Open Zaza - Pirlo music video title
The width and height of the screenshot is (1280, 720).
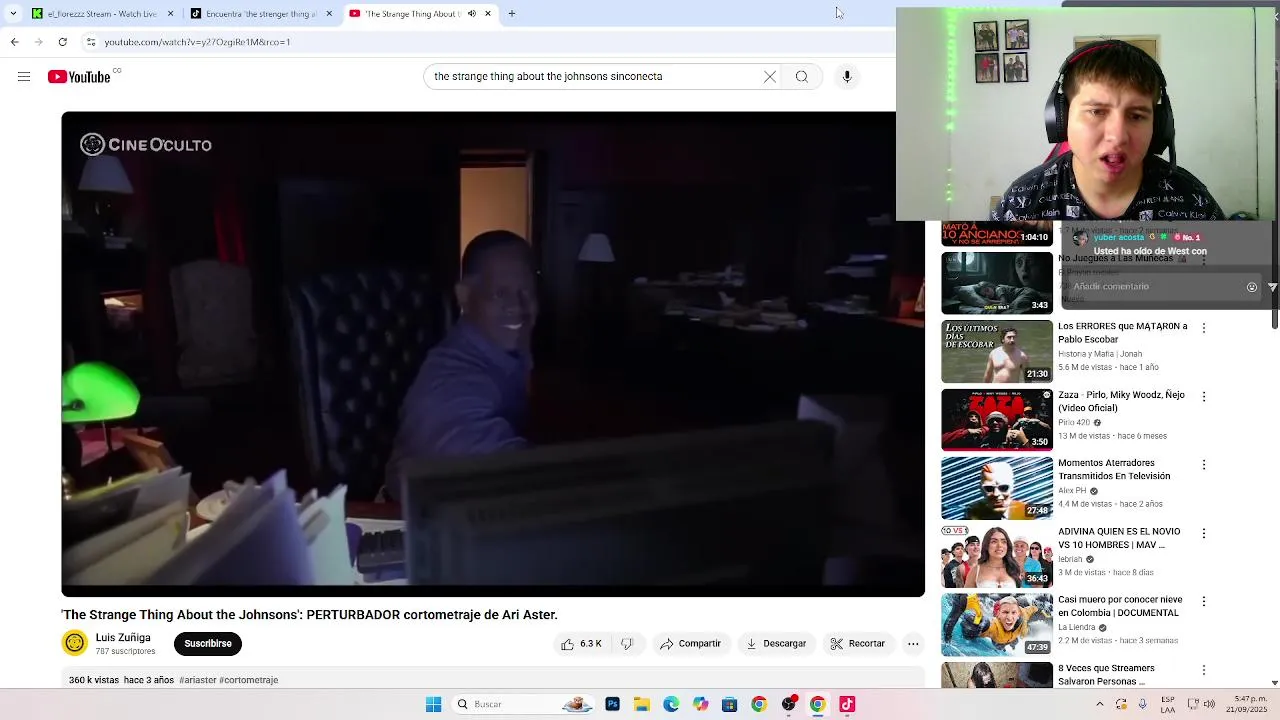[x=1121, y=401]
